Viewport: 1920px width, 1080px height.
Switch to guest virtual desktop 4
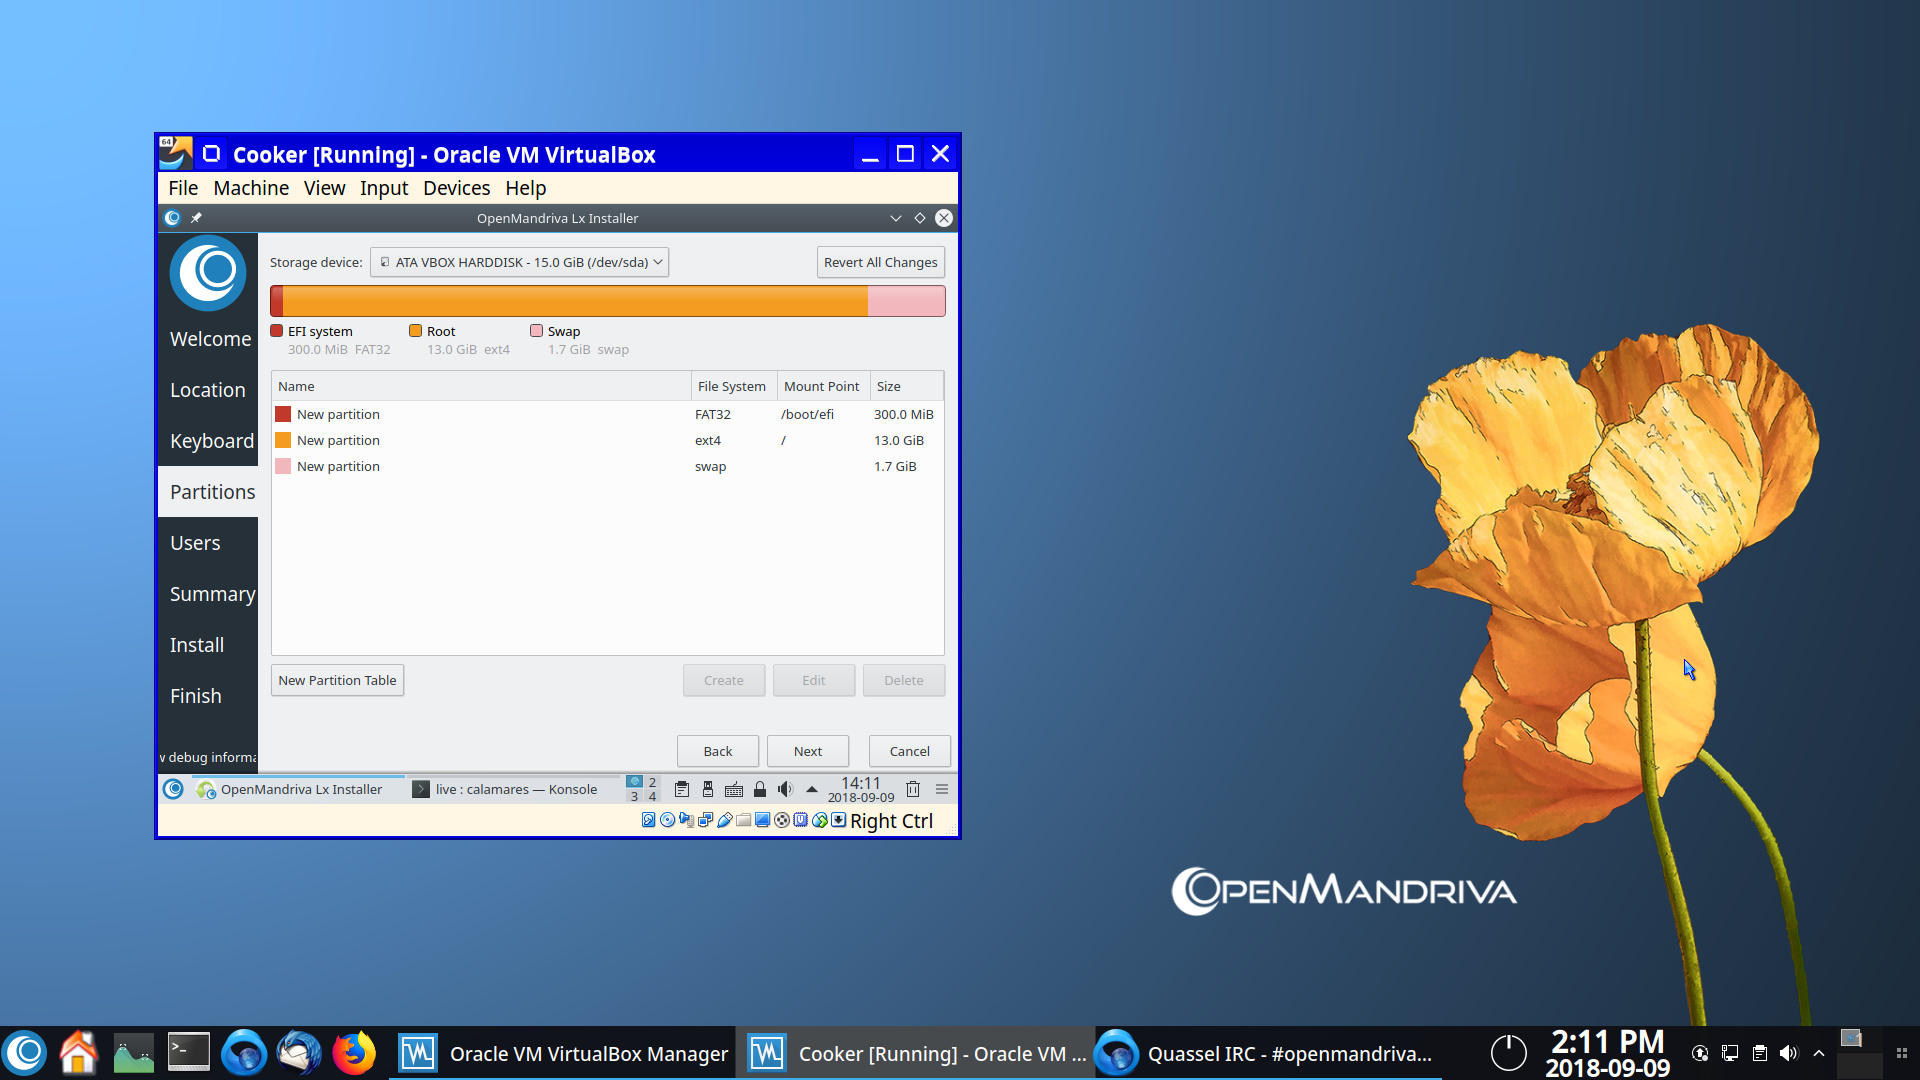[x=652, y=796]
